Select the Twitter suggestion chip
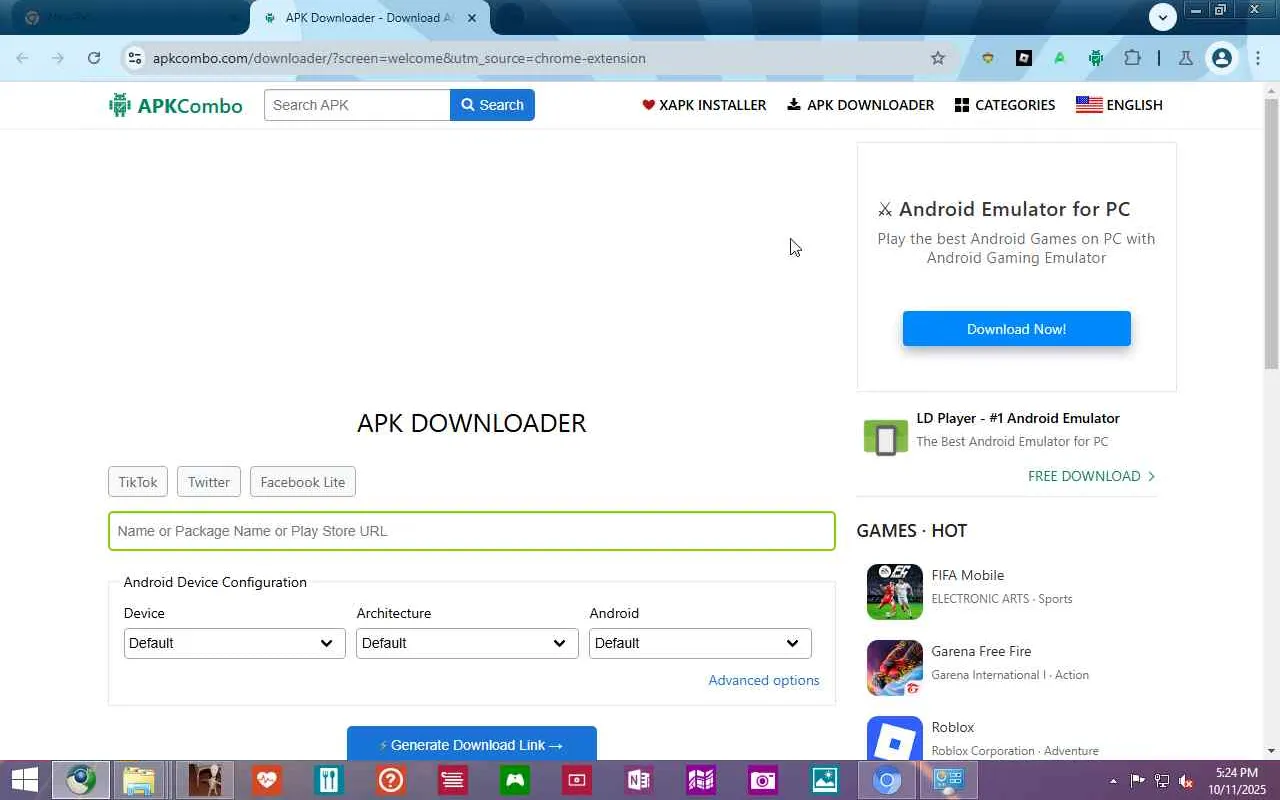1280x800 pixels. click(209, 482)
